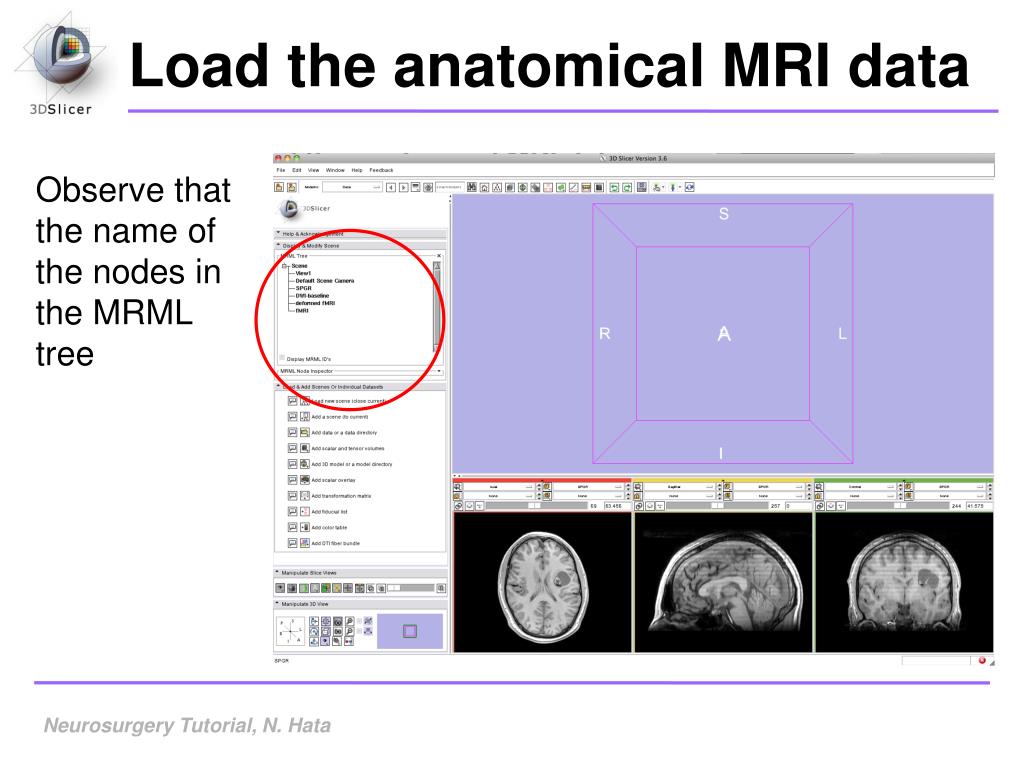Open the Modules selection dropdown
Screen dimensions: 1024x768
coord(352,187)
